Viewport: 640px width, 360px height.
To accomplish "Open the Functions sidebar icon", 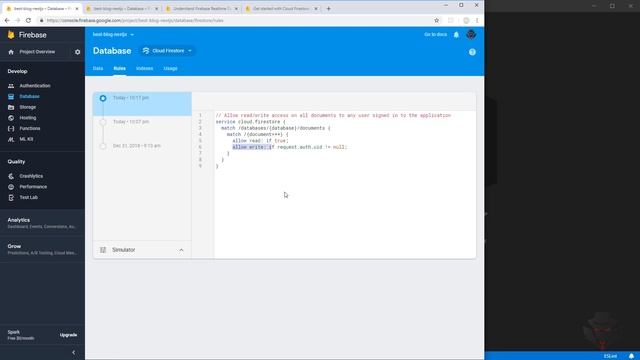I will point(11,129).
